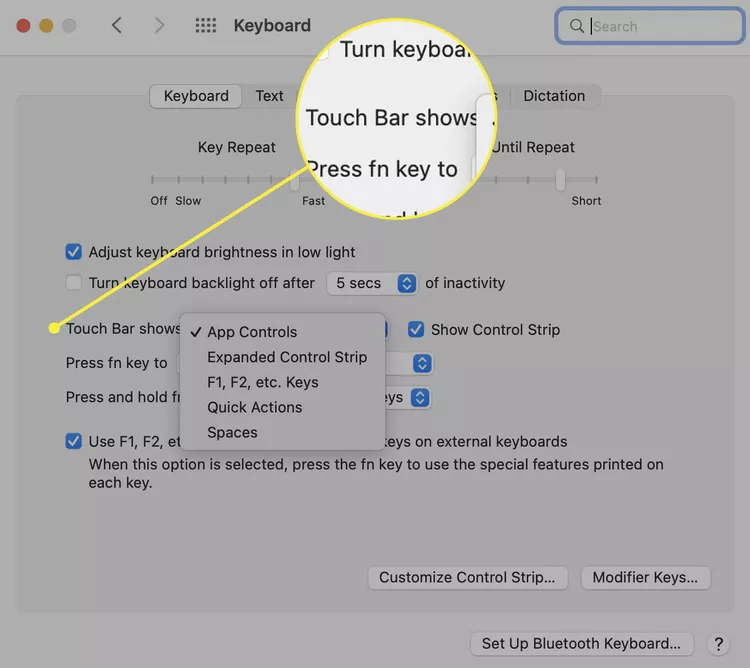
Task: Click the 'Short' label under Delay slider
Action: (x=586, y=201)
